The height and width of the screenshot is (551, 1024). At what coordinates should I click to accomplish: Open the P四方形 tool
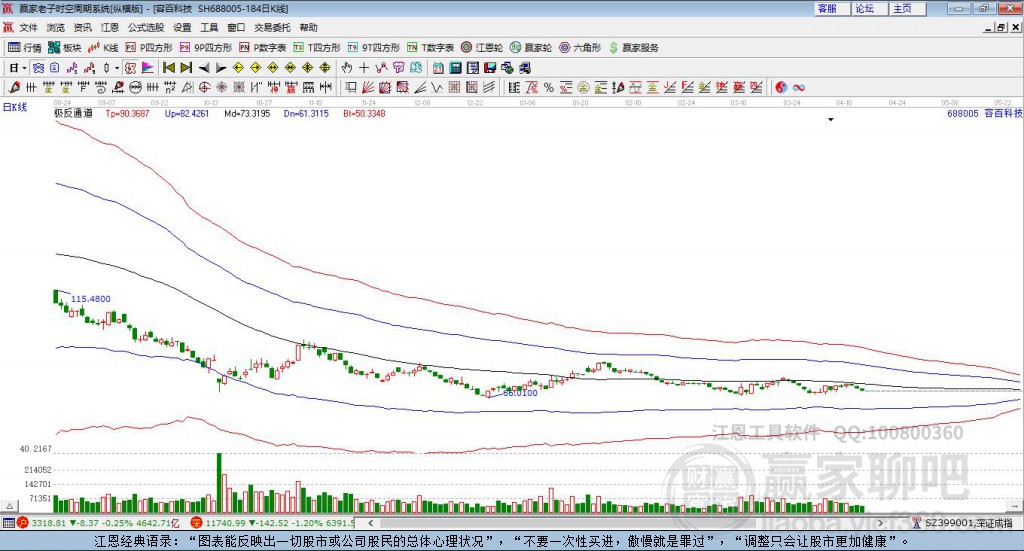149,48
